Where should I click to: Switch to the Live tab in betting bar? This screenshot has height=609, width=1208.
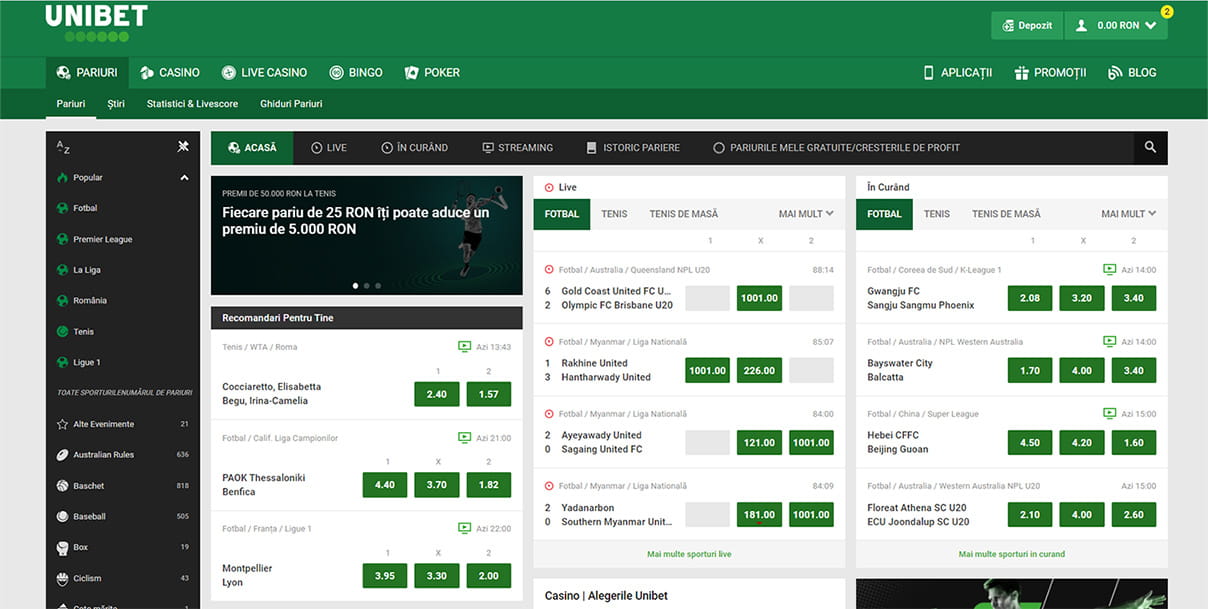tap(329, 147)
